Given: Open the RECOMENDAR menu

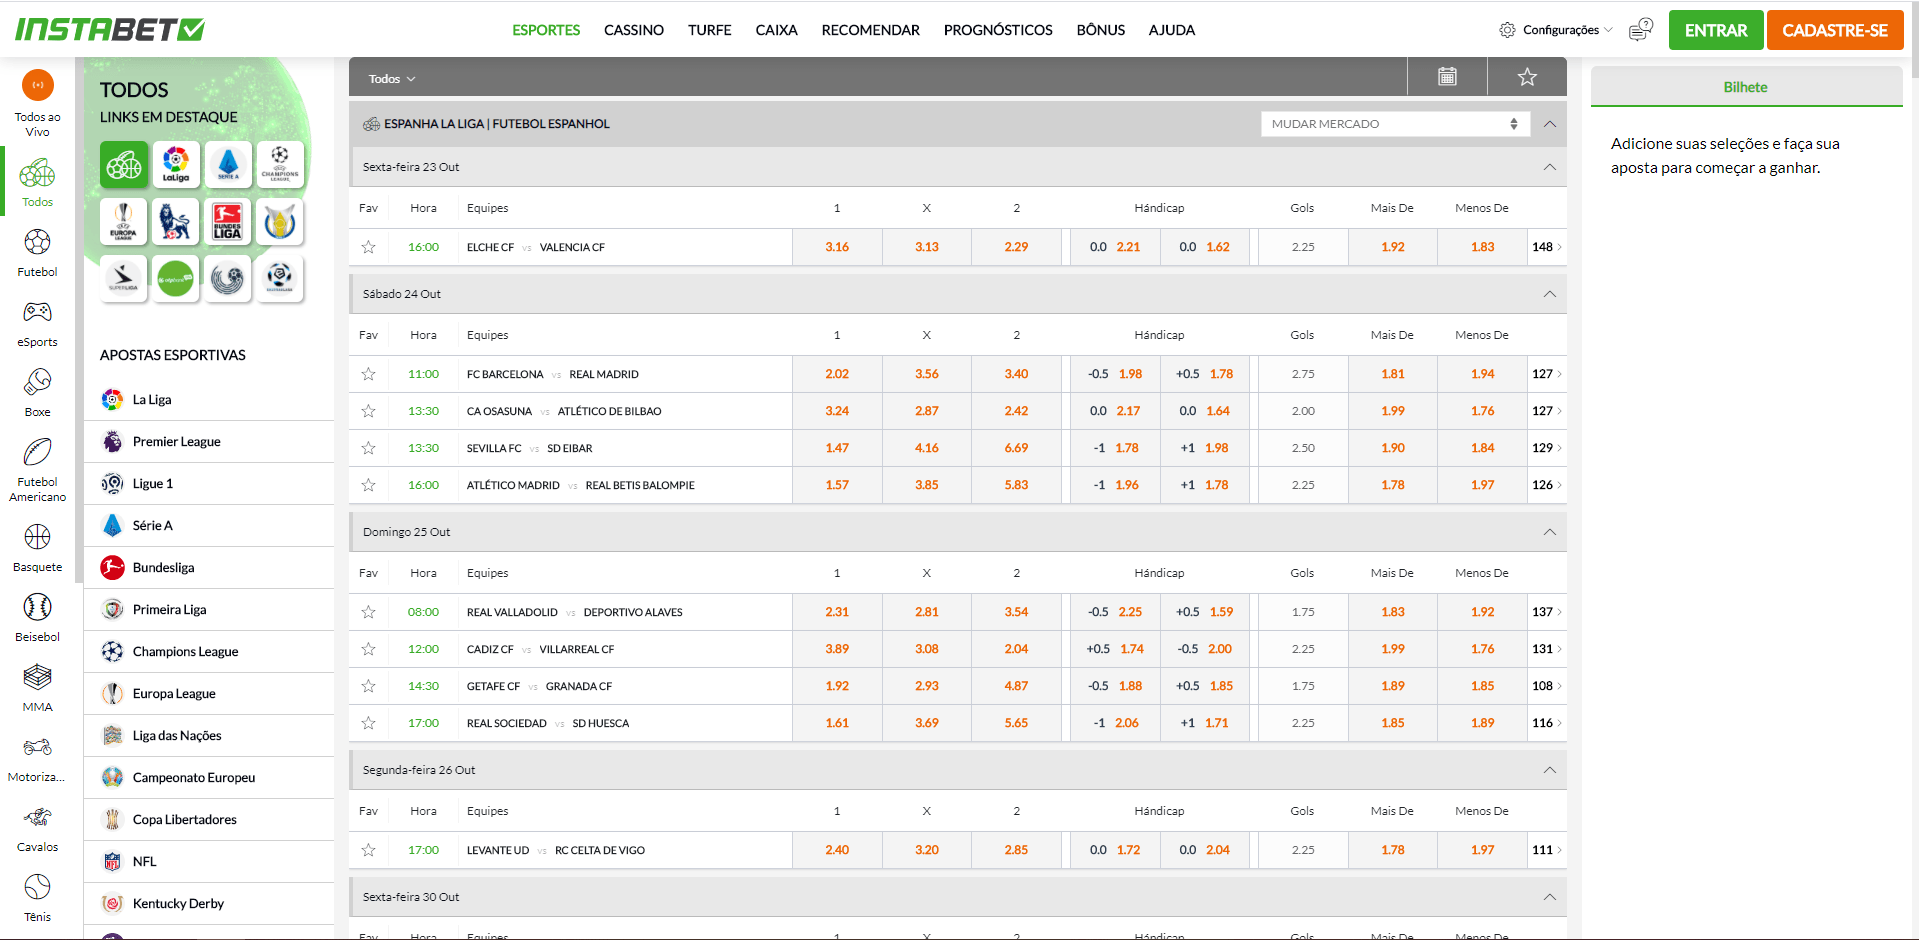Looking at the screenshot, I should coord(871,30).
